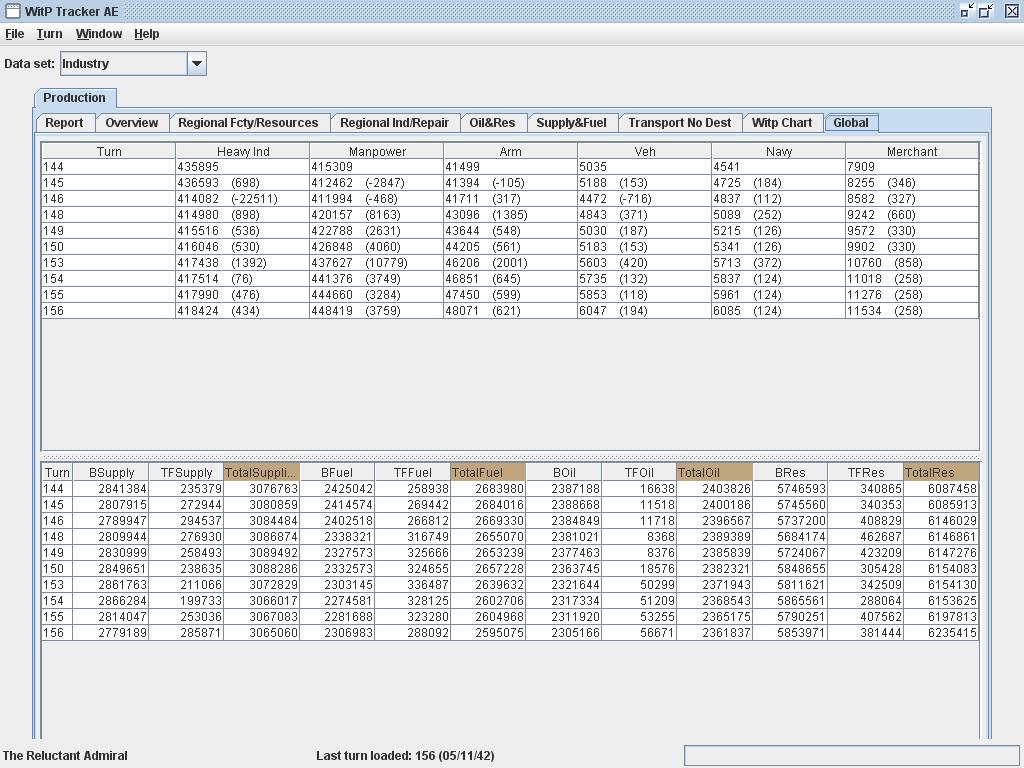Open the Regional Fcty/Resources tab
The image size is (1024, 768).
point(248,123)
